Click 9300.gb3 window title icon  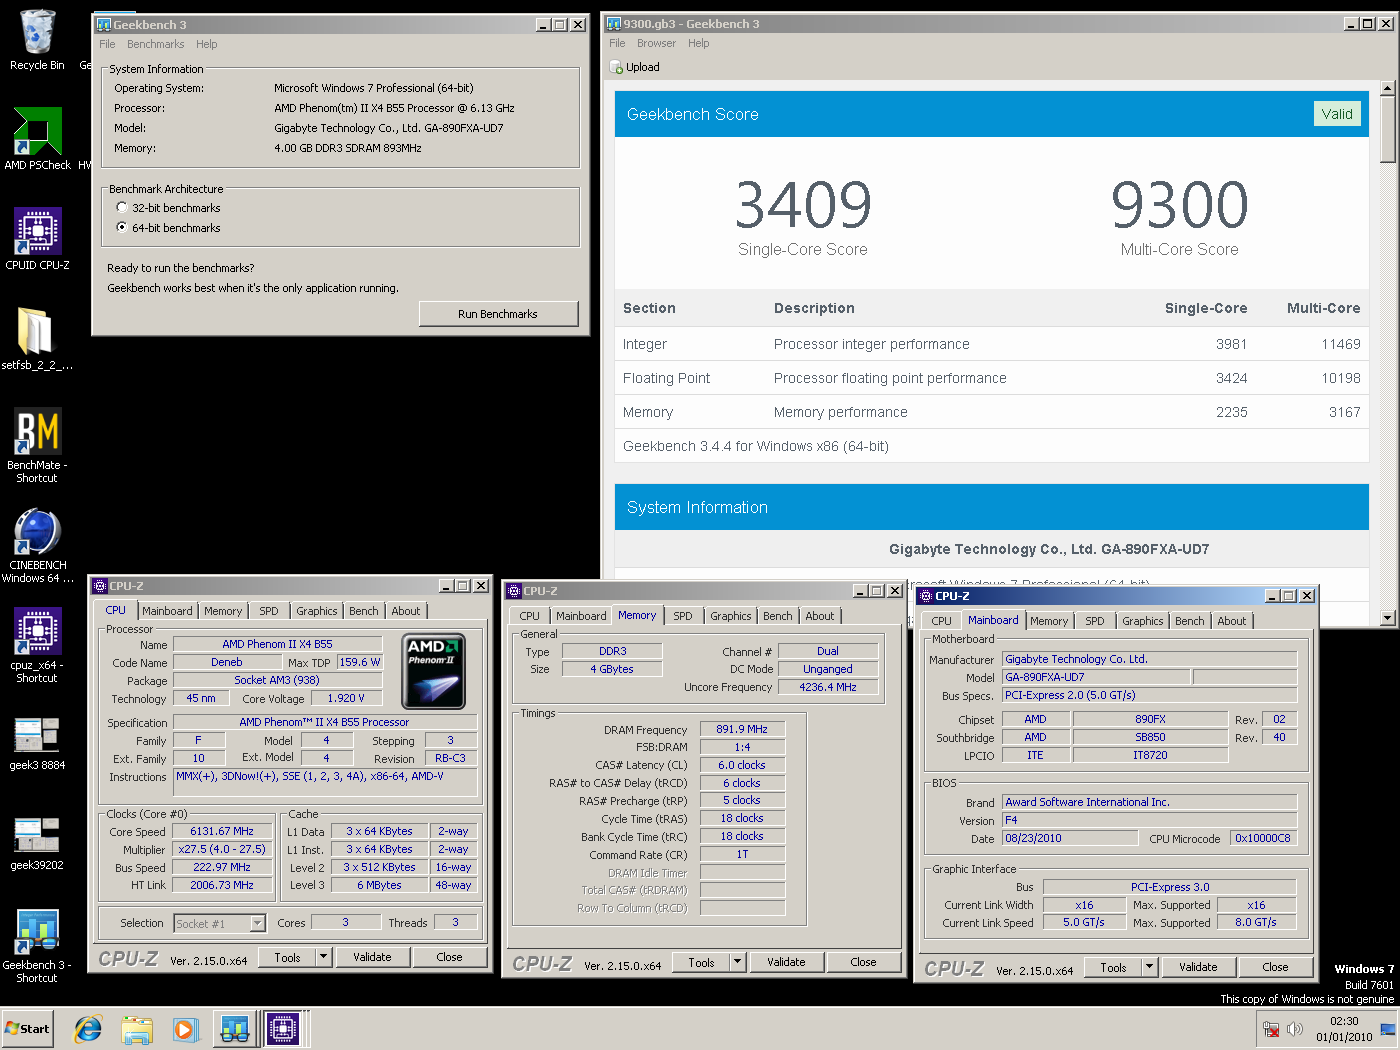(614, 24)
